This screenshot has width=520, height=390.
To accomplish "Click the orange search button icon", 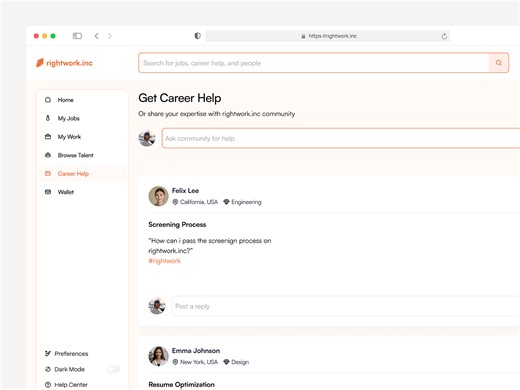I will 499,63.
